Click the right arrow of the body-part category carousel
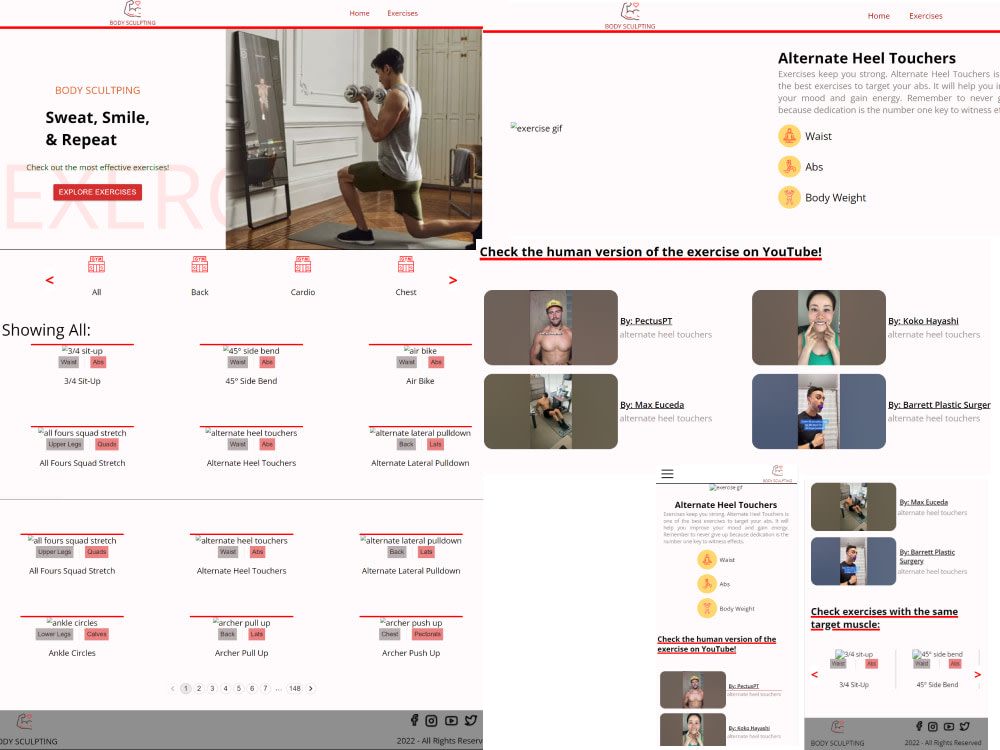This screenshot has height=750, width=1000. coord(453,280)
